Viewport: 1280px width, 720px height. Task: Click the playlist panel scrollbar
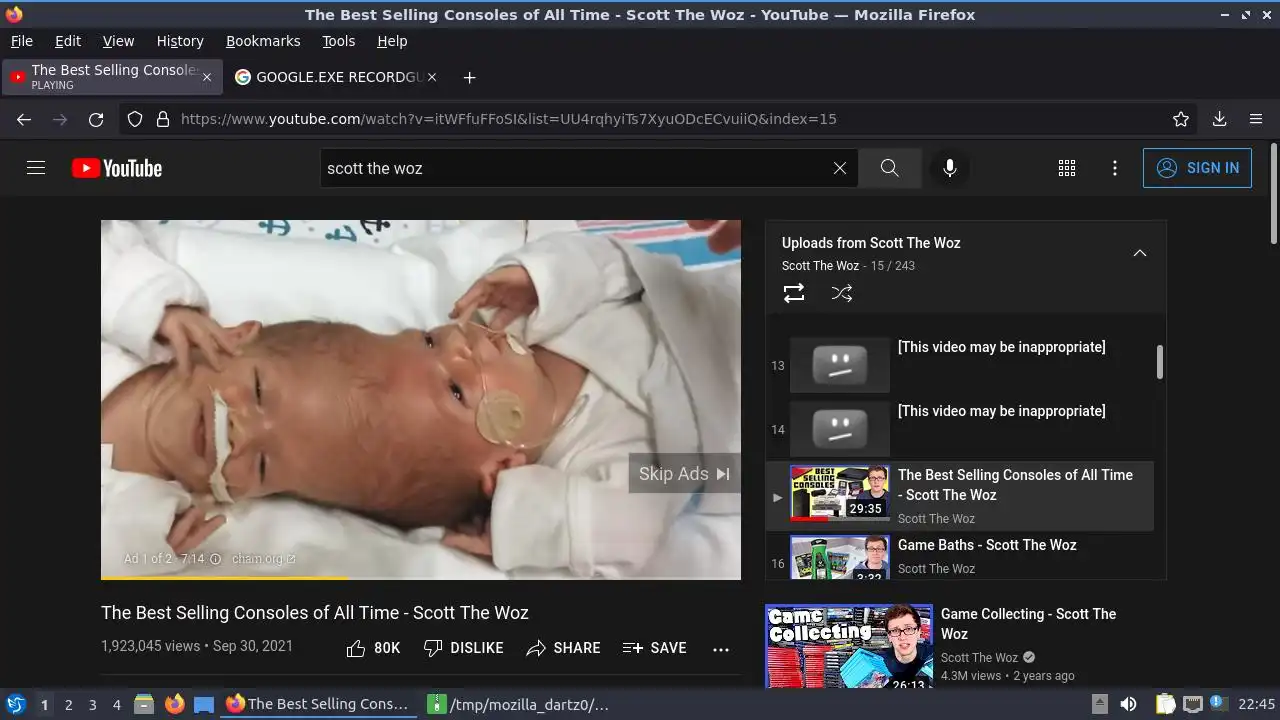tap(1160, 362)
